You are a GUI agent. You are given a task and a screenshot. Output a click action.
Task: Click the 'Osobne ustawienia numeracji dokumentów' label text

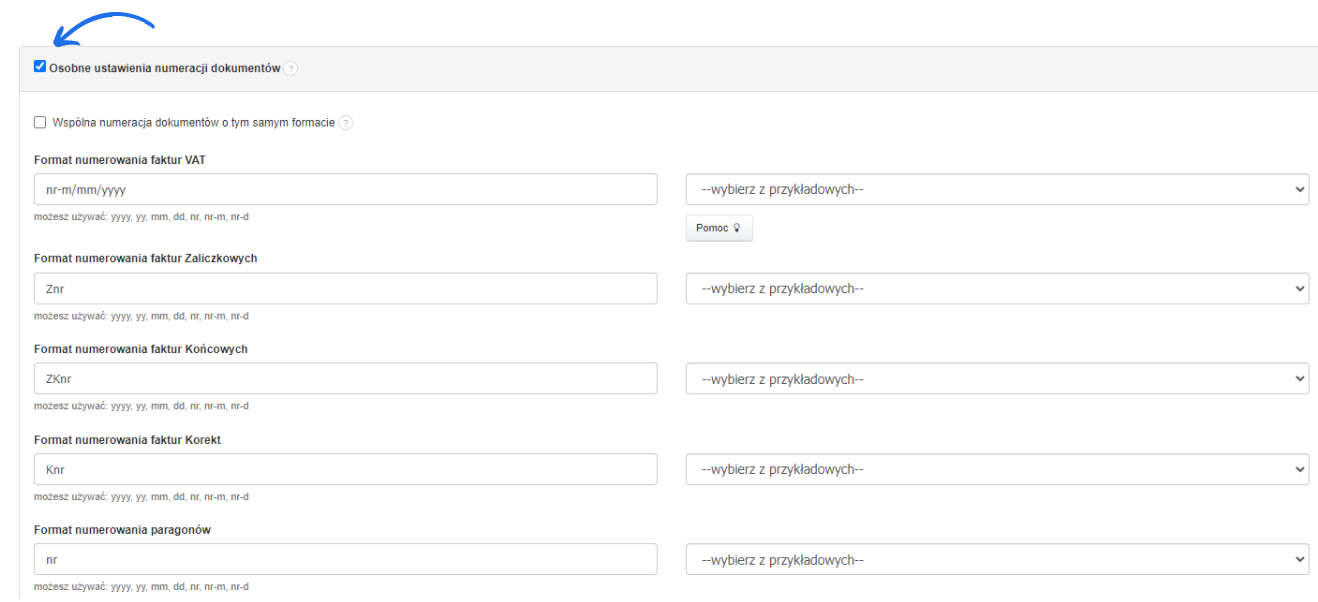point(164,68)
